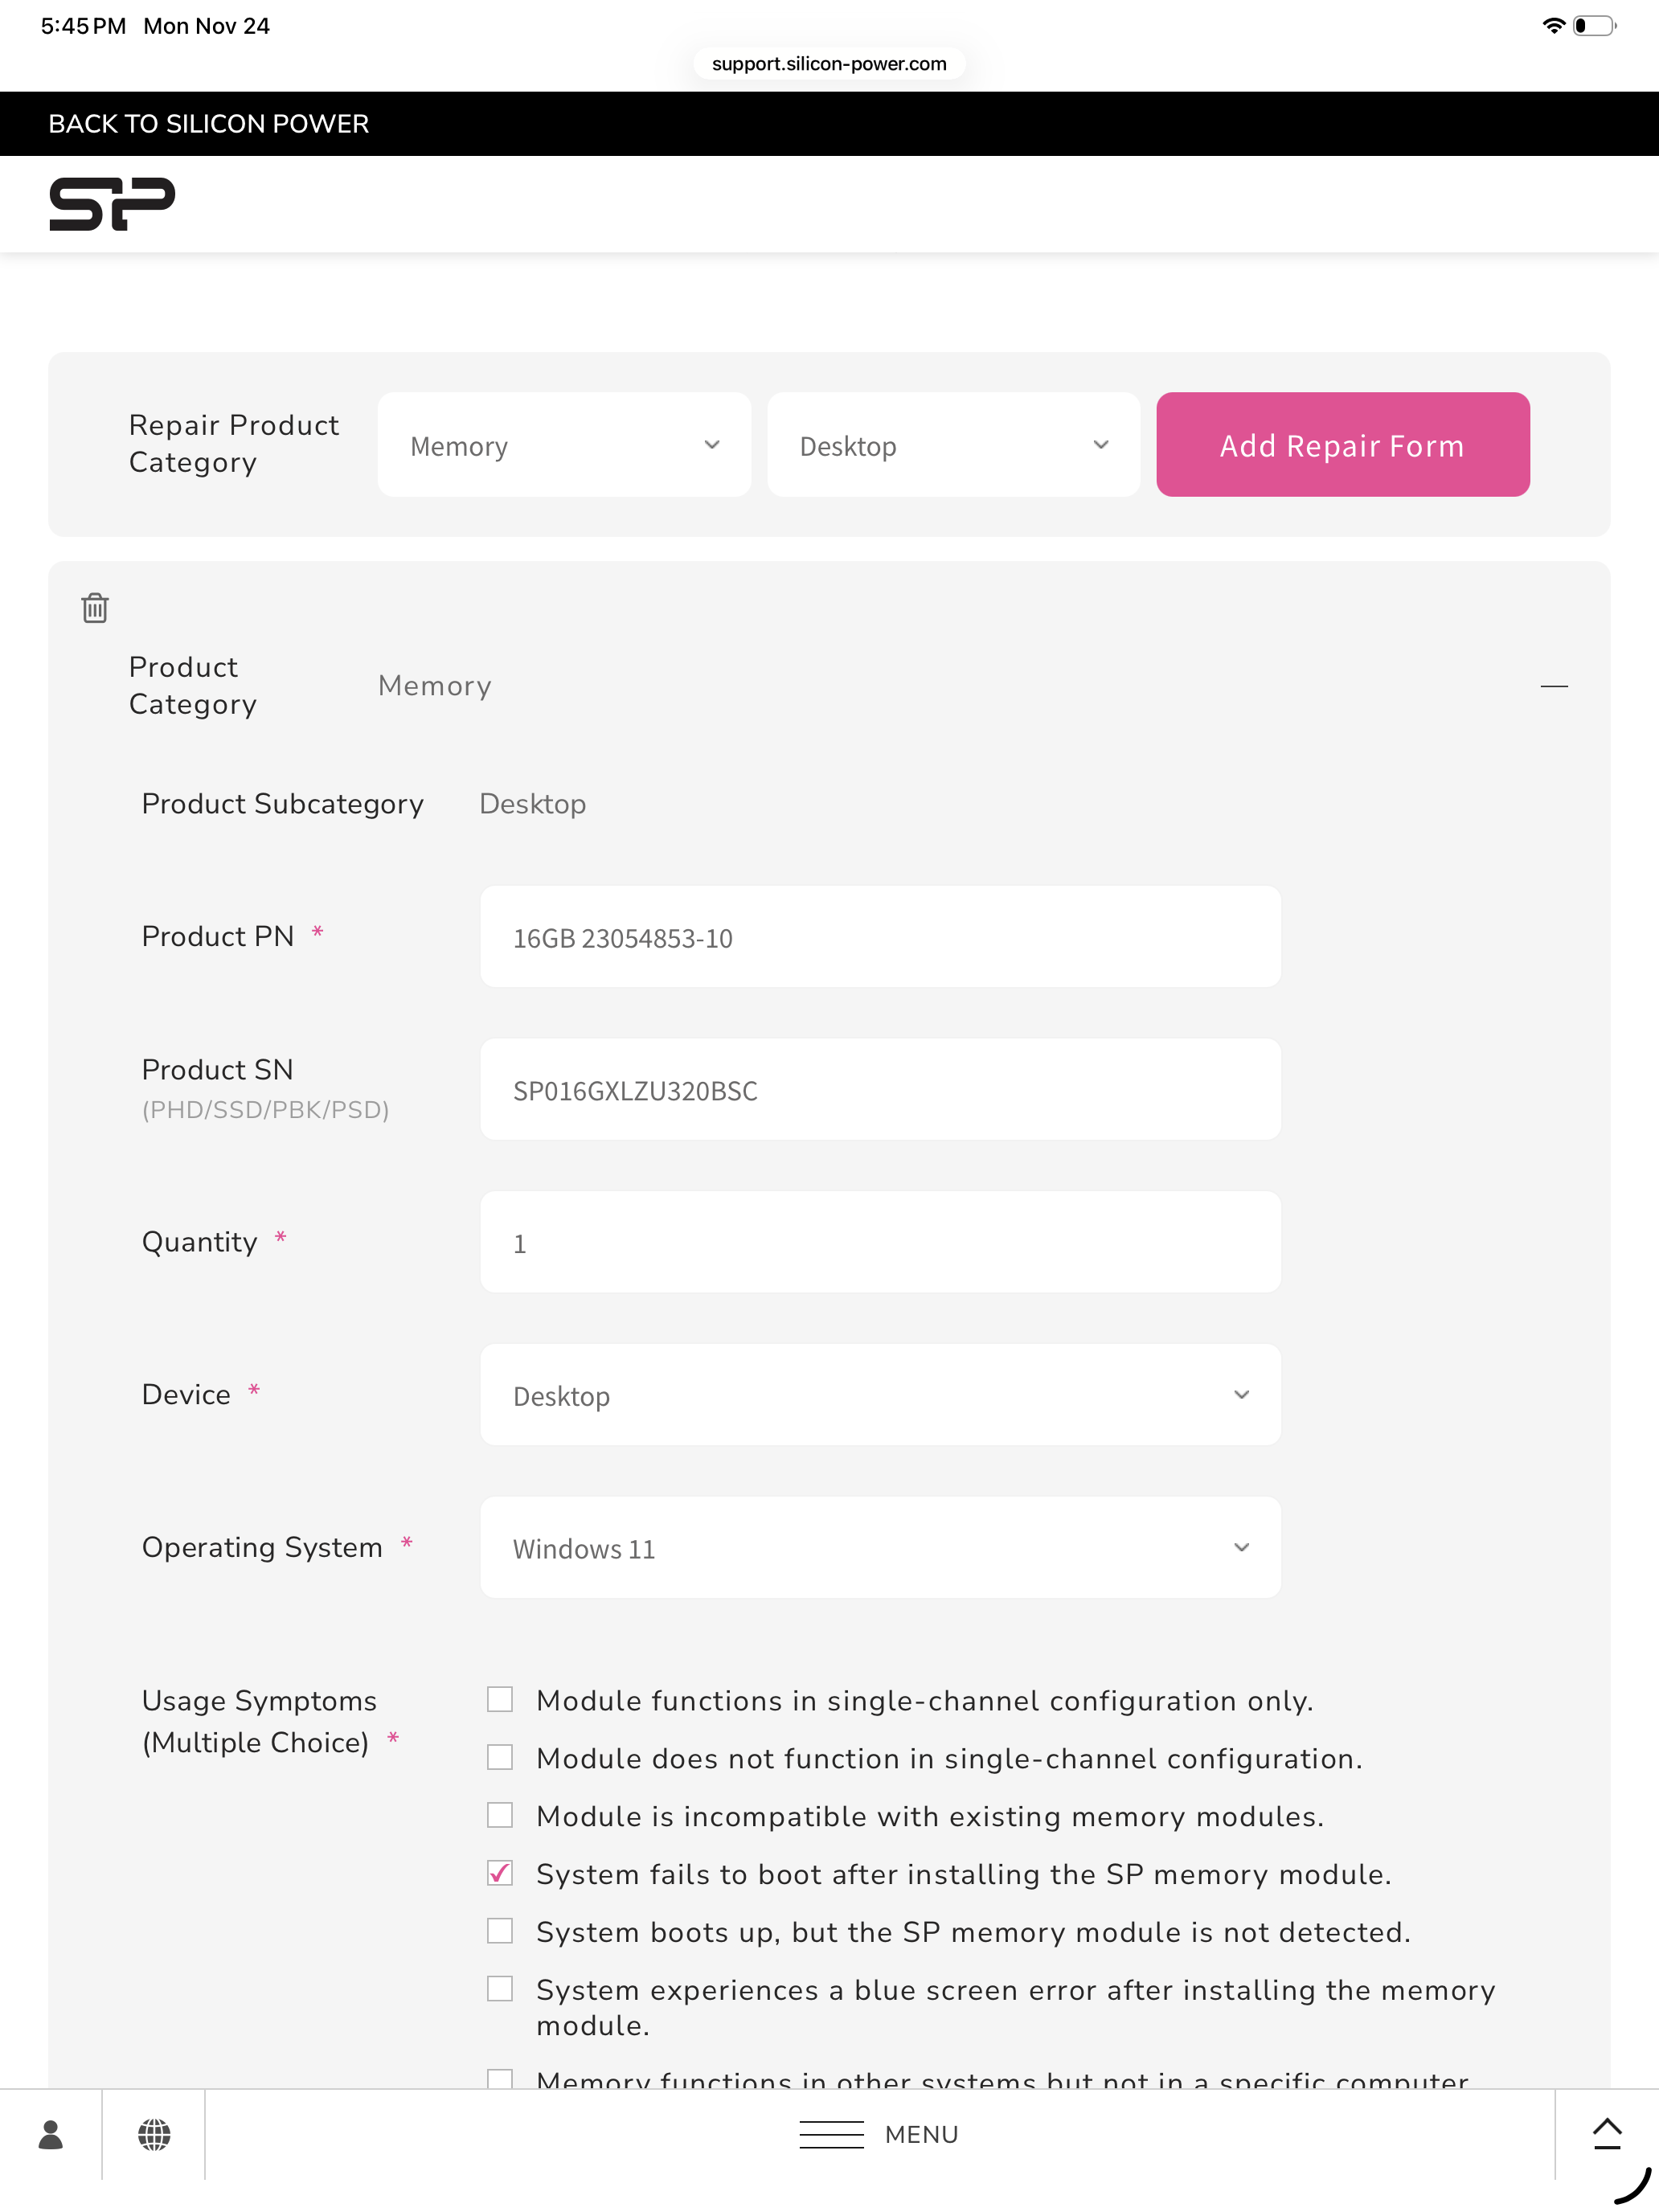The height and width of the screenshot is (2212, 1659).
Task: Uncheck 'System fails to boot' symptom
Action: (500, 1873)
